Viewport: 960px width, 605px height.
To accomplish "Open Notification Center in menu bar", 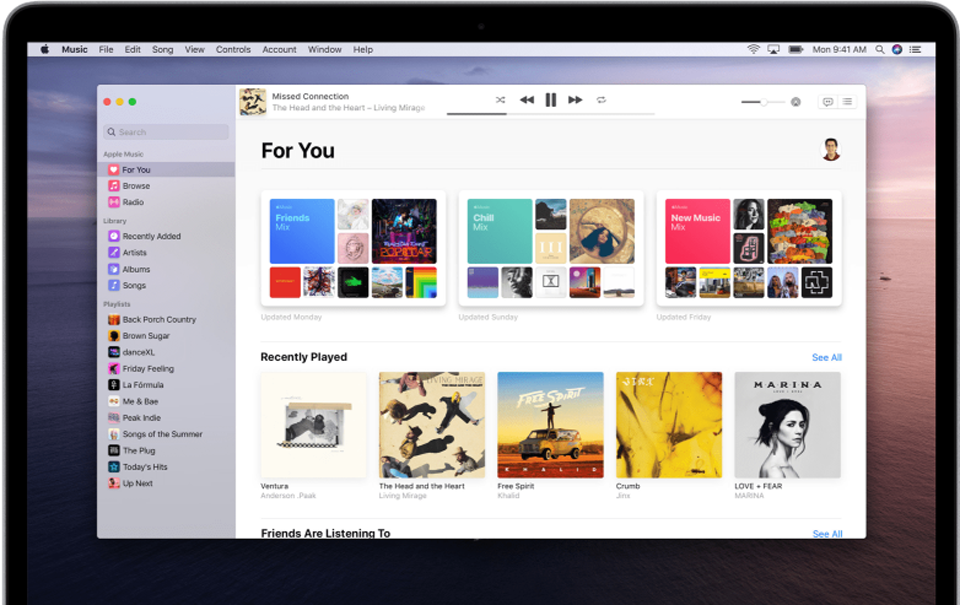I will coord(915,50).
